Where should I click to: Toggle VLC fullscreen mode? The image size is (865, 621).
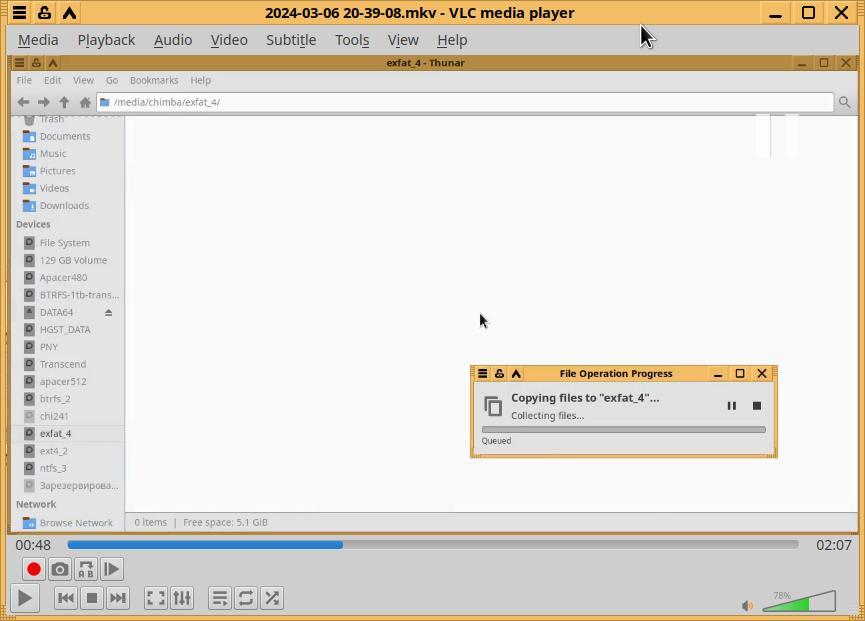[x=156, y=598]
